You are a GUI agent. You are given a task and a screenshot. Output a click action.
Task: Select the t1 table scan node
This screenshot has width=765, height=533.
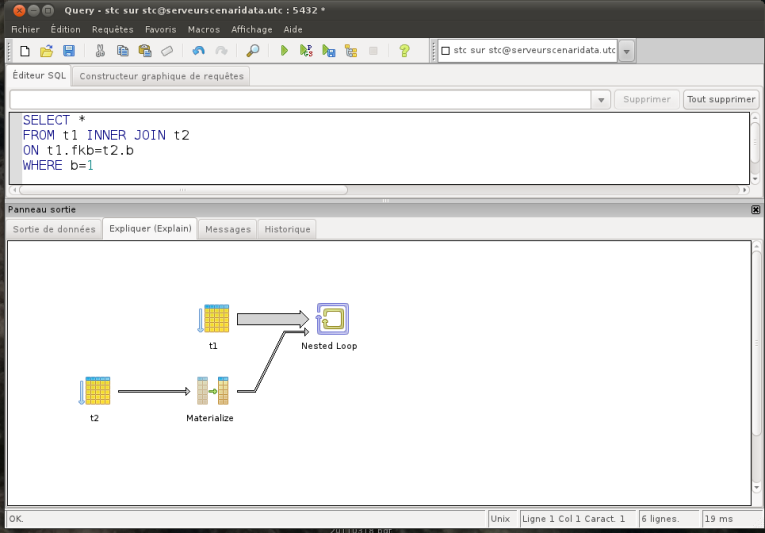(213, 319)
